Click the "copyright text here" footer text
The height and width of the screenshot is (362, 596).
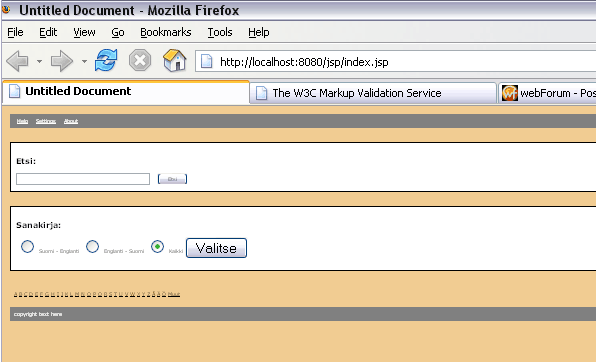38,314
